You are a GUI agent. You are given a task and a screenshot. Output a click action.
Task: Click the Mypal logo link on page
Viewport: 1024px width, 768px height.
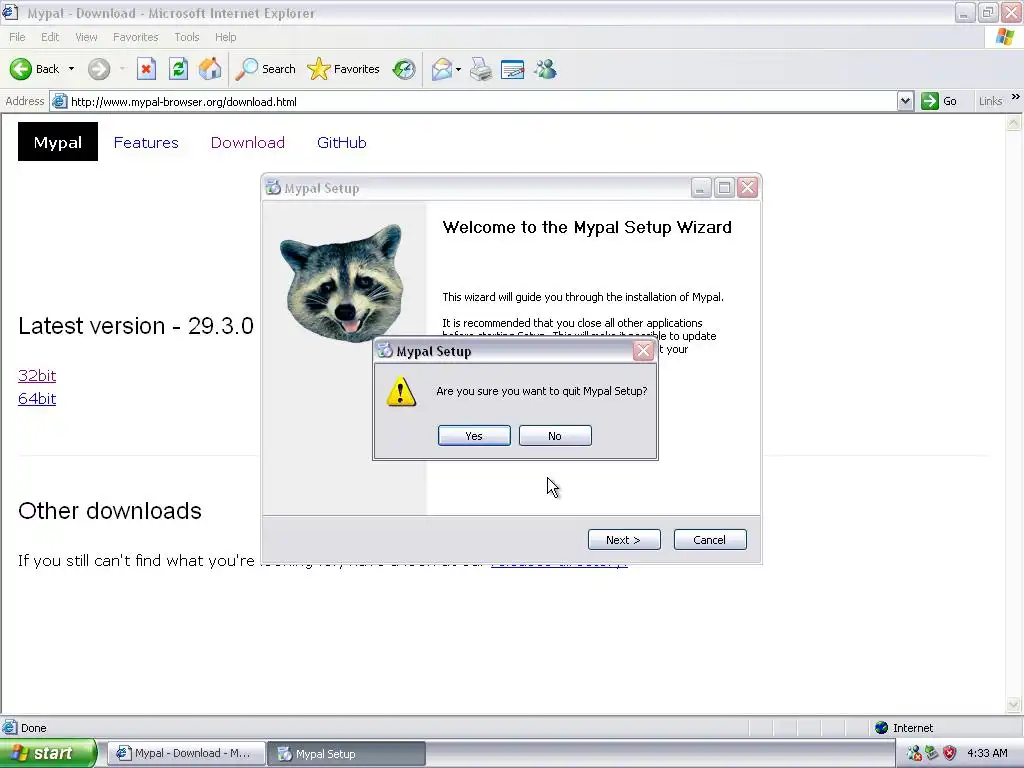[x=57, y=142]
